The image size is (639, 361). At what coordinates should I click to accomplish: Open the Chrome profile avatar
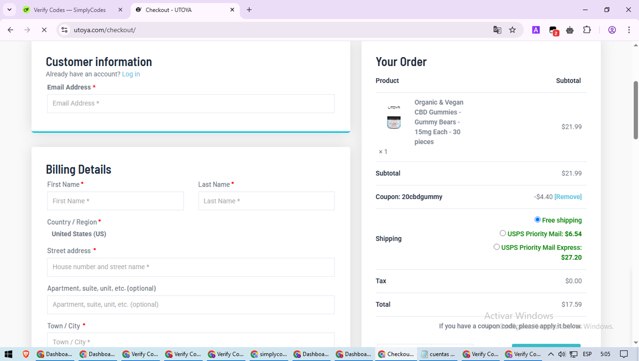[612, 30]
